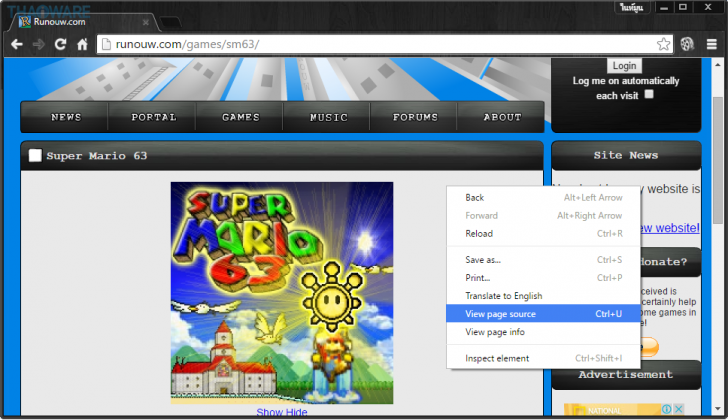Viewport: 728px width, 420px height.
Task: Open a new tab with the new-tab button
Action: [170, 22]
